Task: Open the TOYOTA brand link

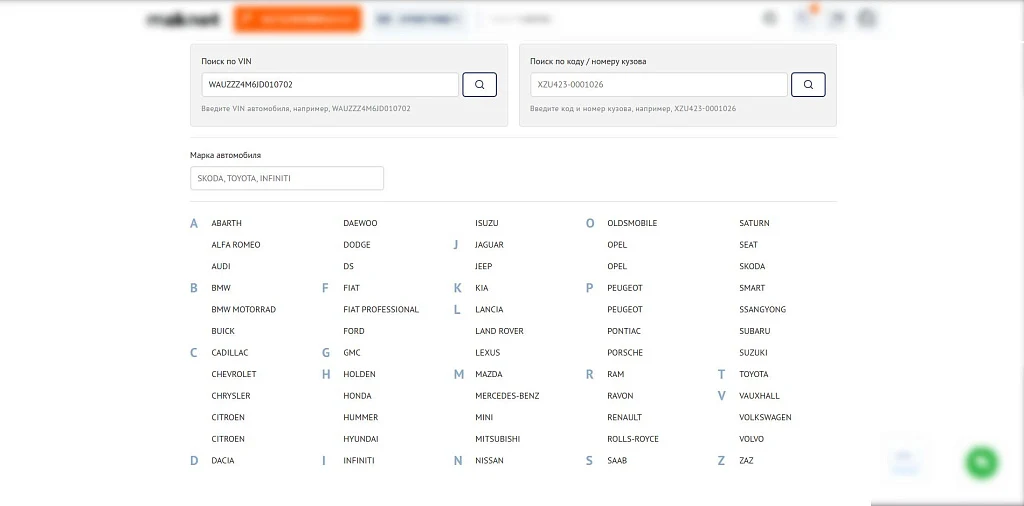Action: [x=754, y=374]
